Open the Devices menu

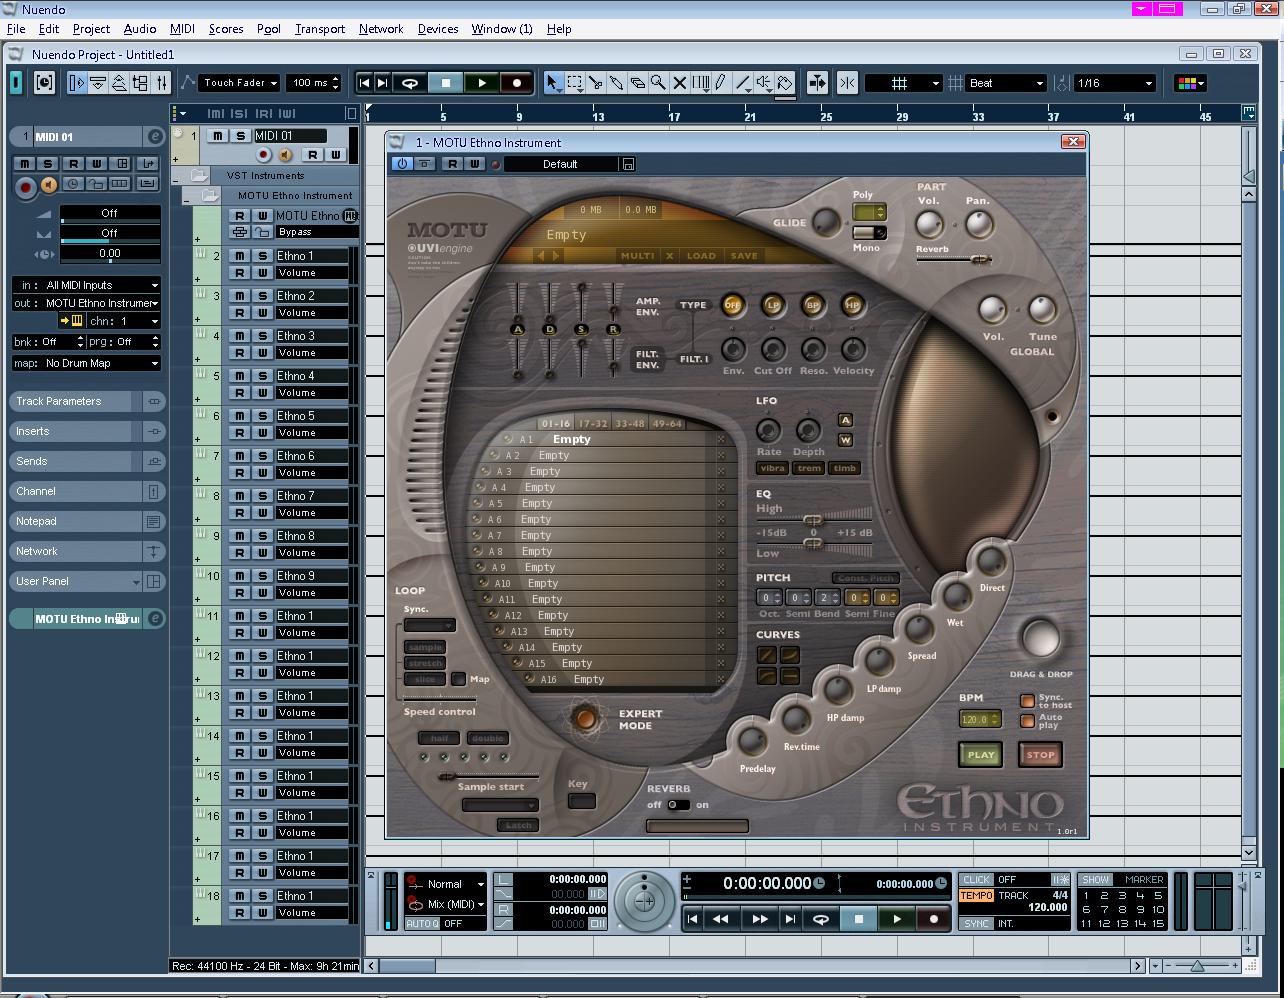tap(438, 29)
